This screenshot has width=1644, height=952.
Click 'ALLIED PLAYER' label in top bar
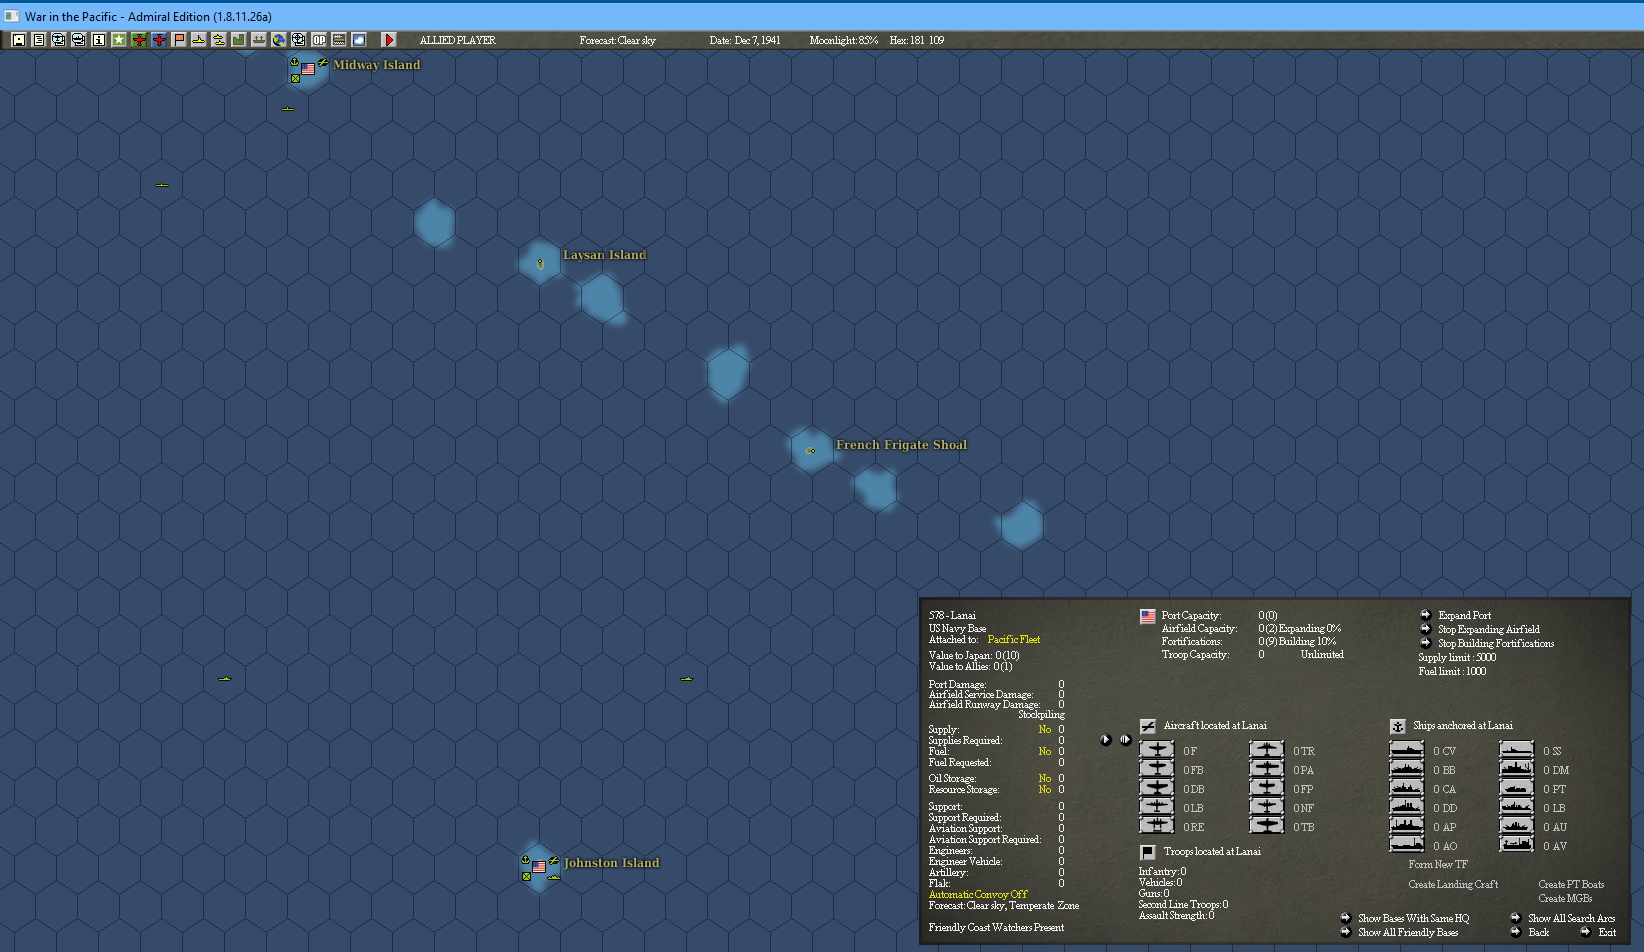pyautogui.click(x=457, y=40)
